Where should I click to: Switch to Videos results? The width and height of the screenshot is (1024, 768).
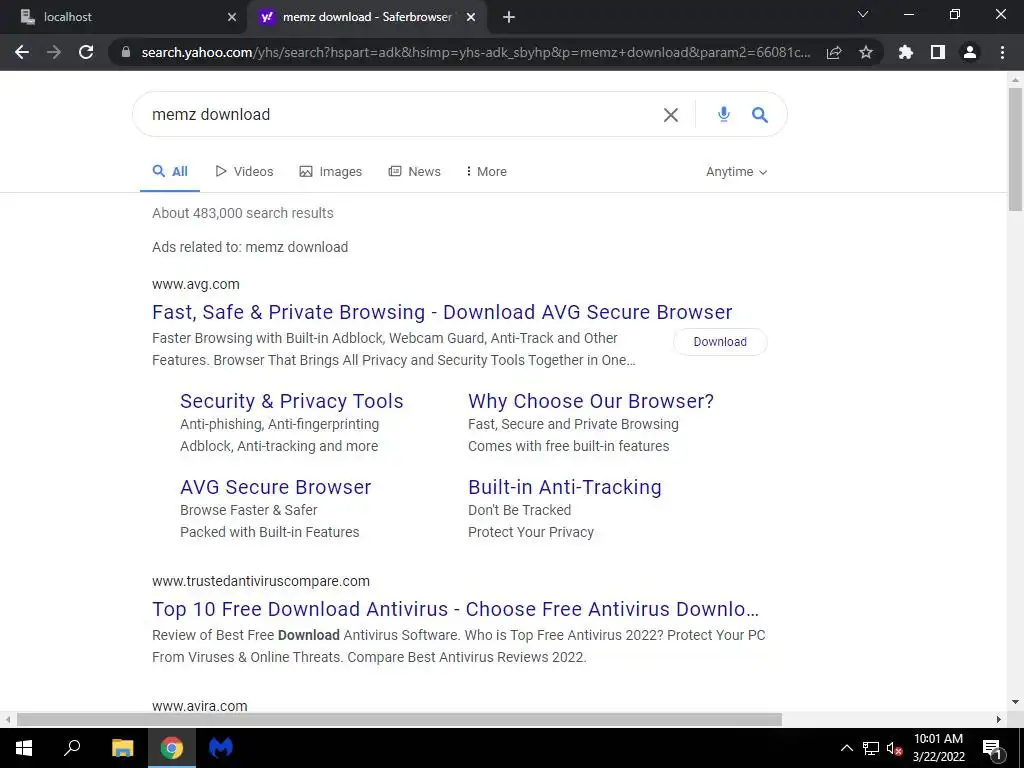pyautogui.click(x=244, y=172)
